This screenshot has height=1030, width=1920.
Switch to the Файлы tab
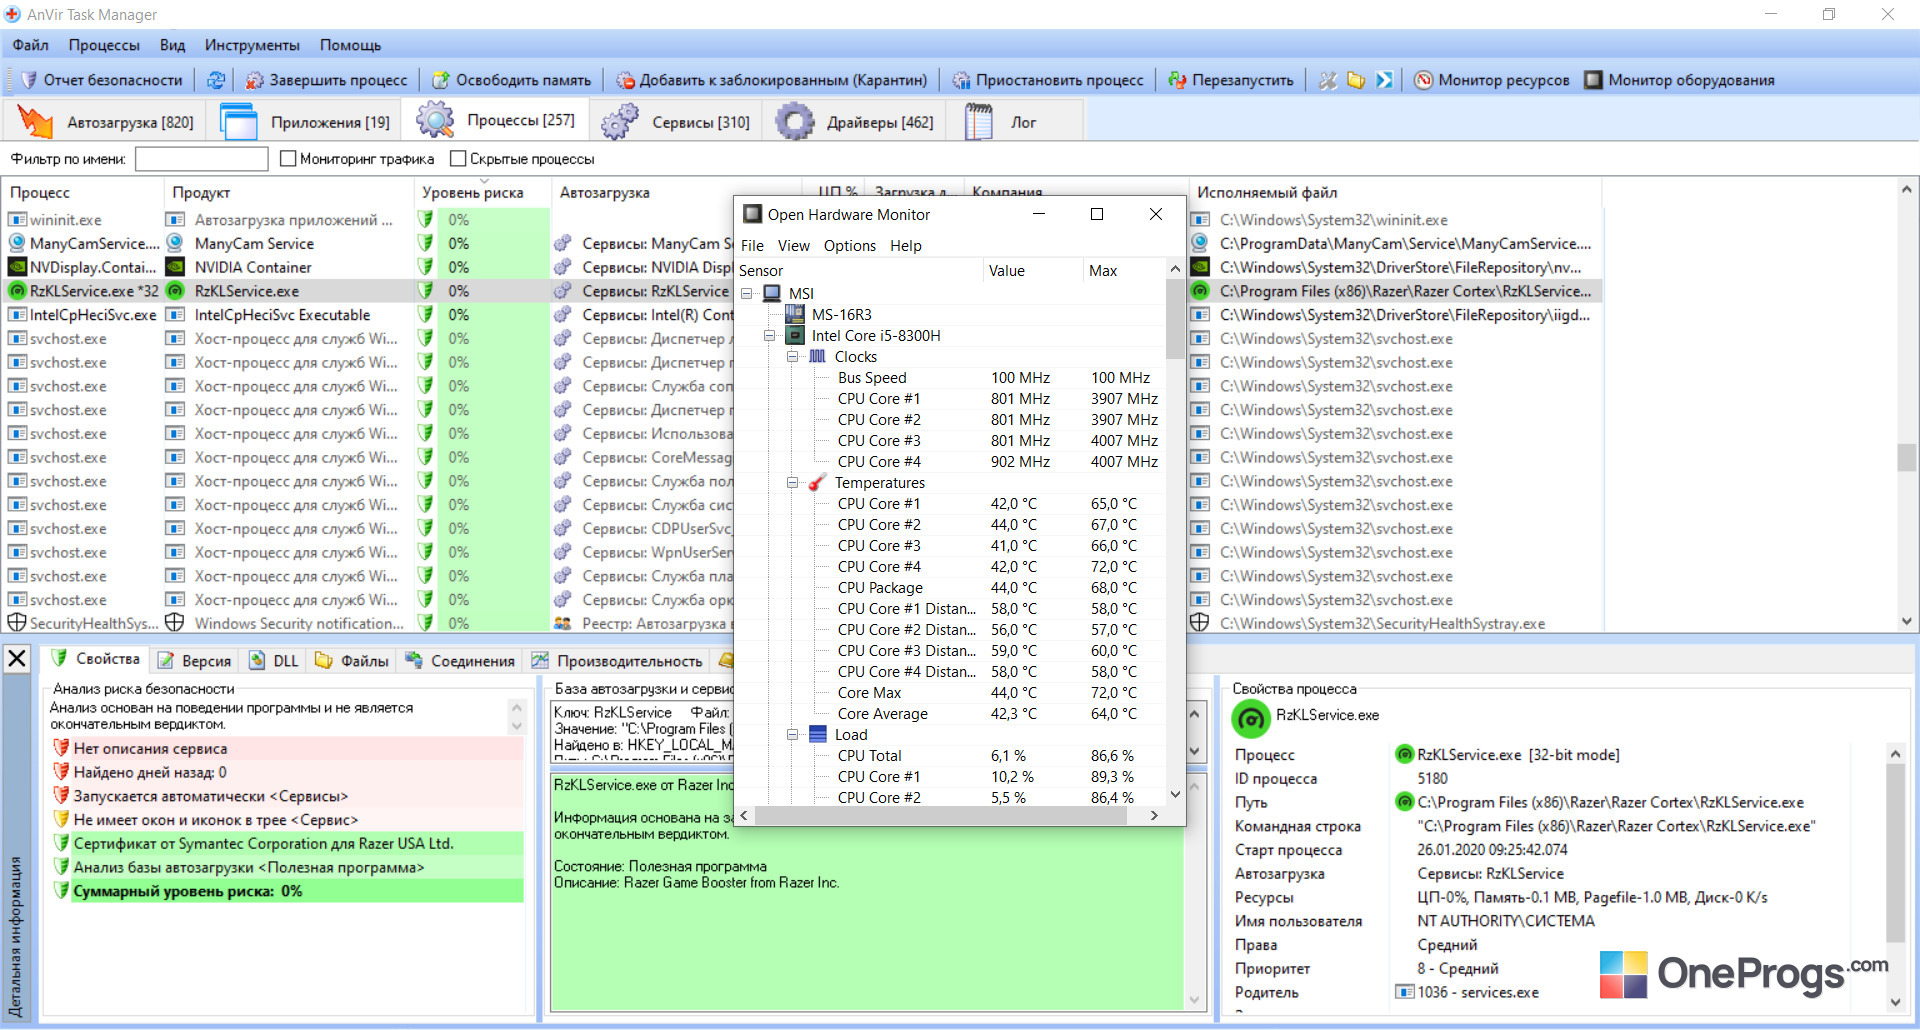point(352,661)
